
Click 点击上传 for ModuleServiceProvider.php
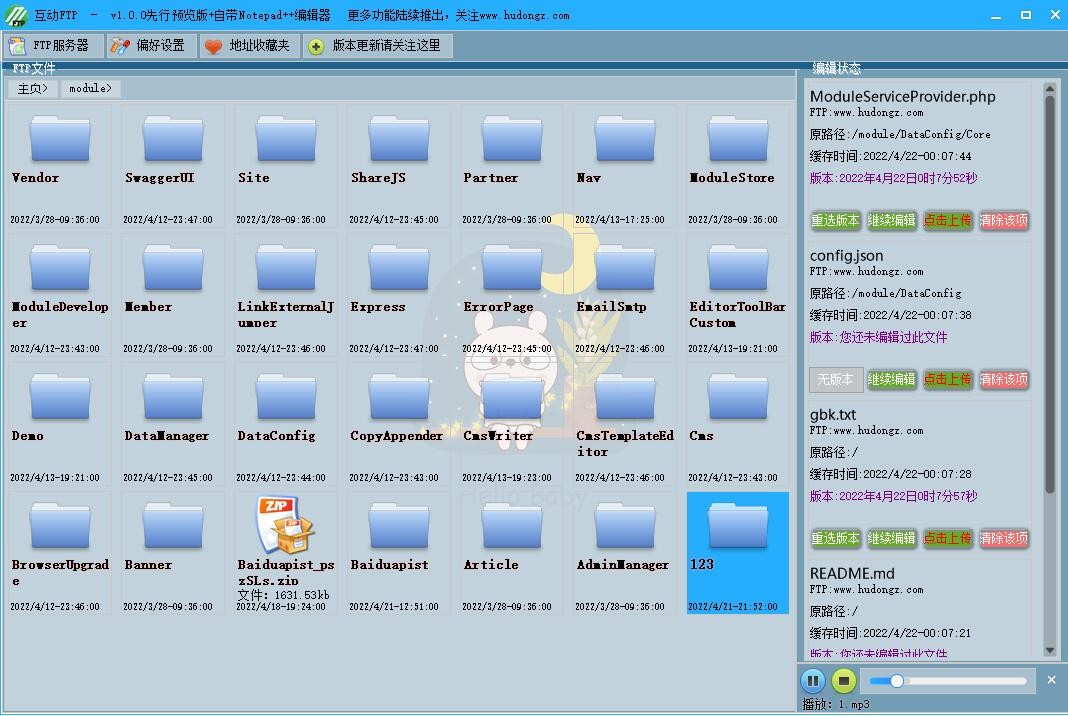pyautogui.click(x=948, y=220)
